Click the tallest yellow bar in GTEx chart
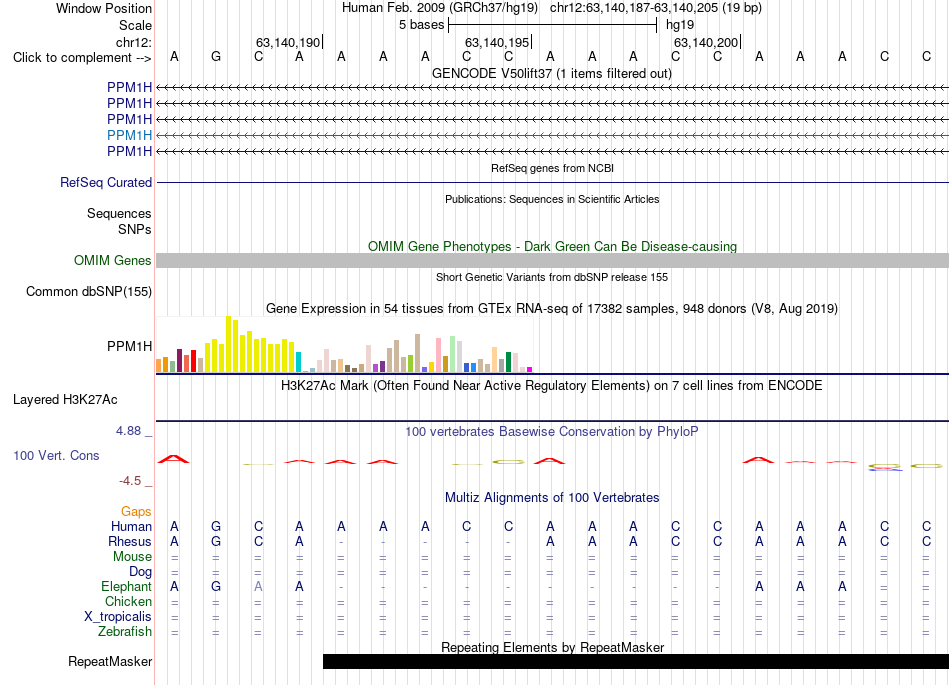 (x=228, y=343)
